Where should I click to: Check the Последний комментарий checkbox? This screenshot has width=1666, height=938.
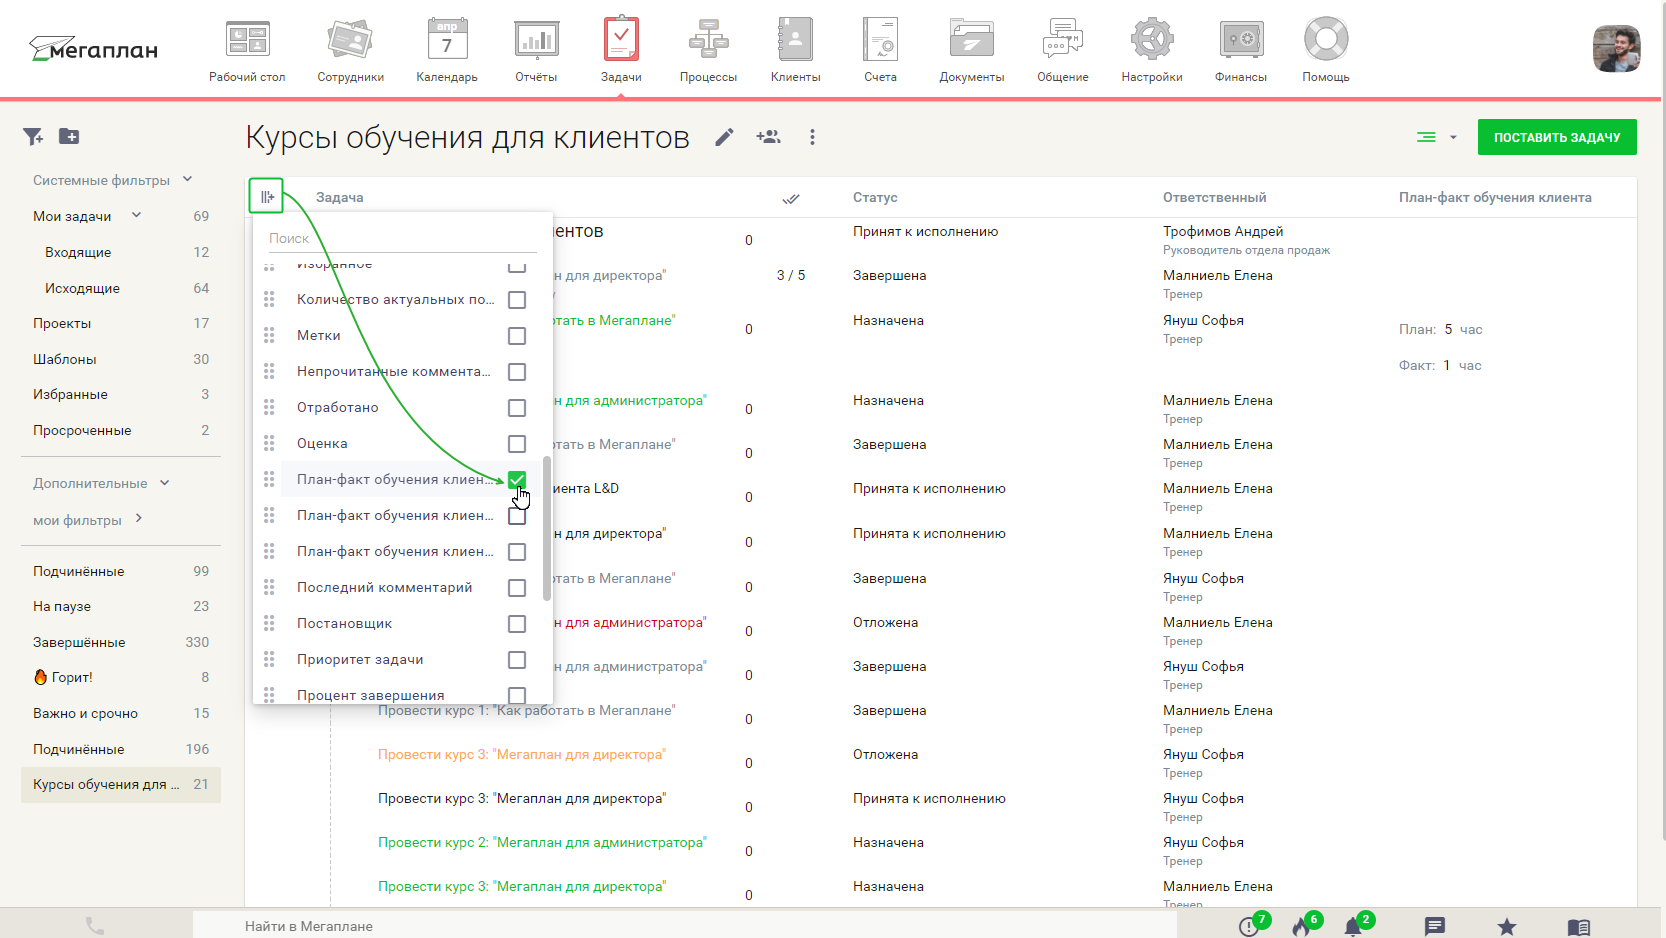coord(517,588)
